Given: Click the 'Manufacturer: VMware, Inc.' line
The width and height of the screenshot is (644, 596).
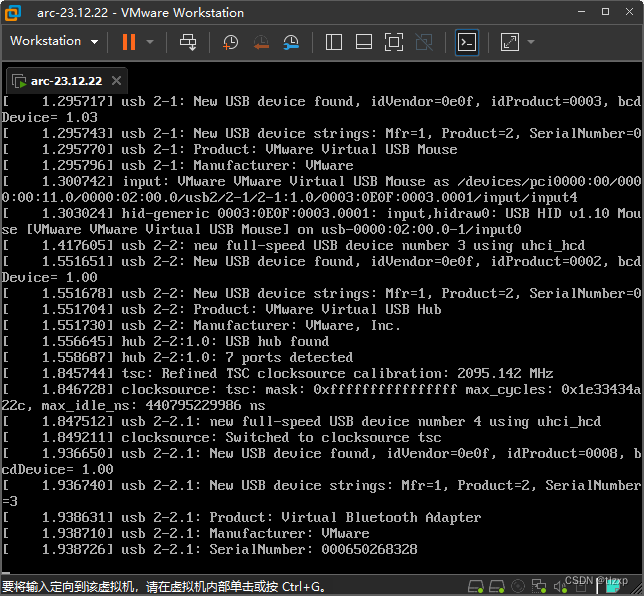Looking at the screenshot, I should coord(201,325).
